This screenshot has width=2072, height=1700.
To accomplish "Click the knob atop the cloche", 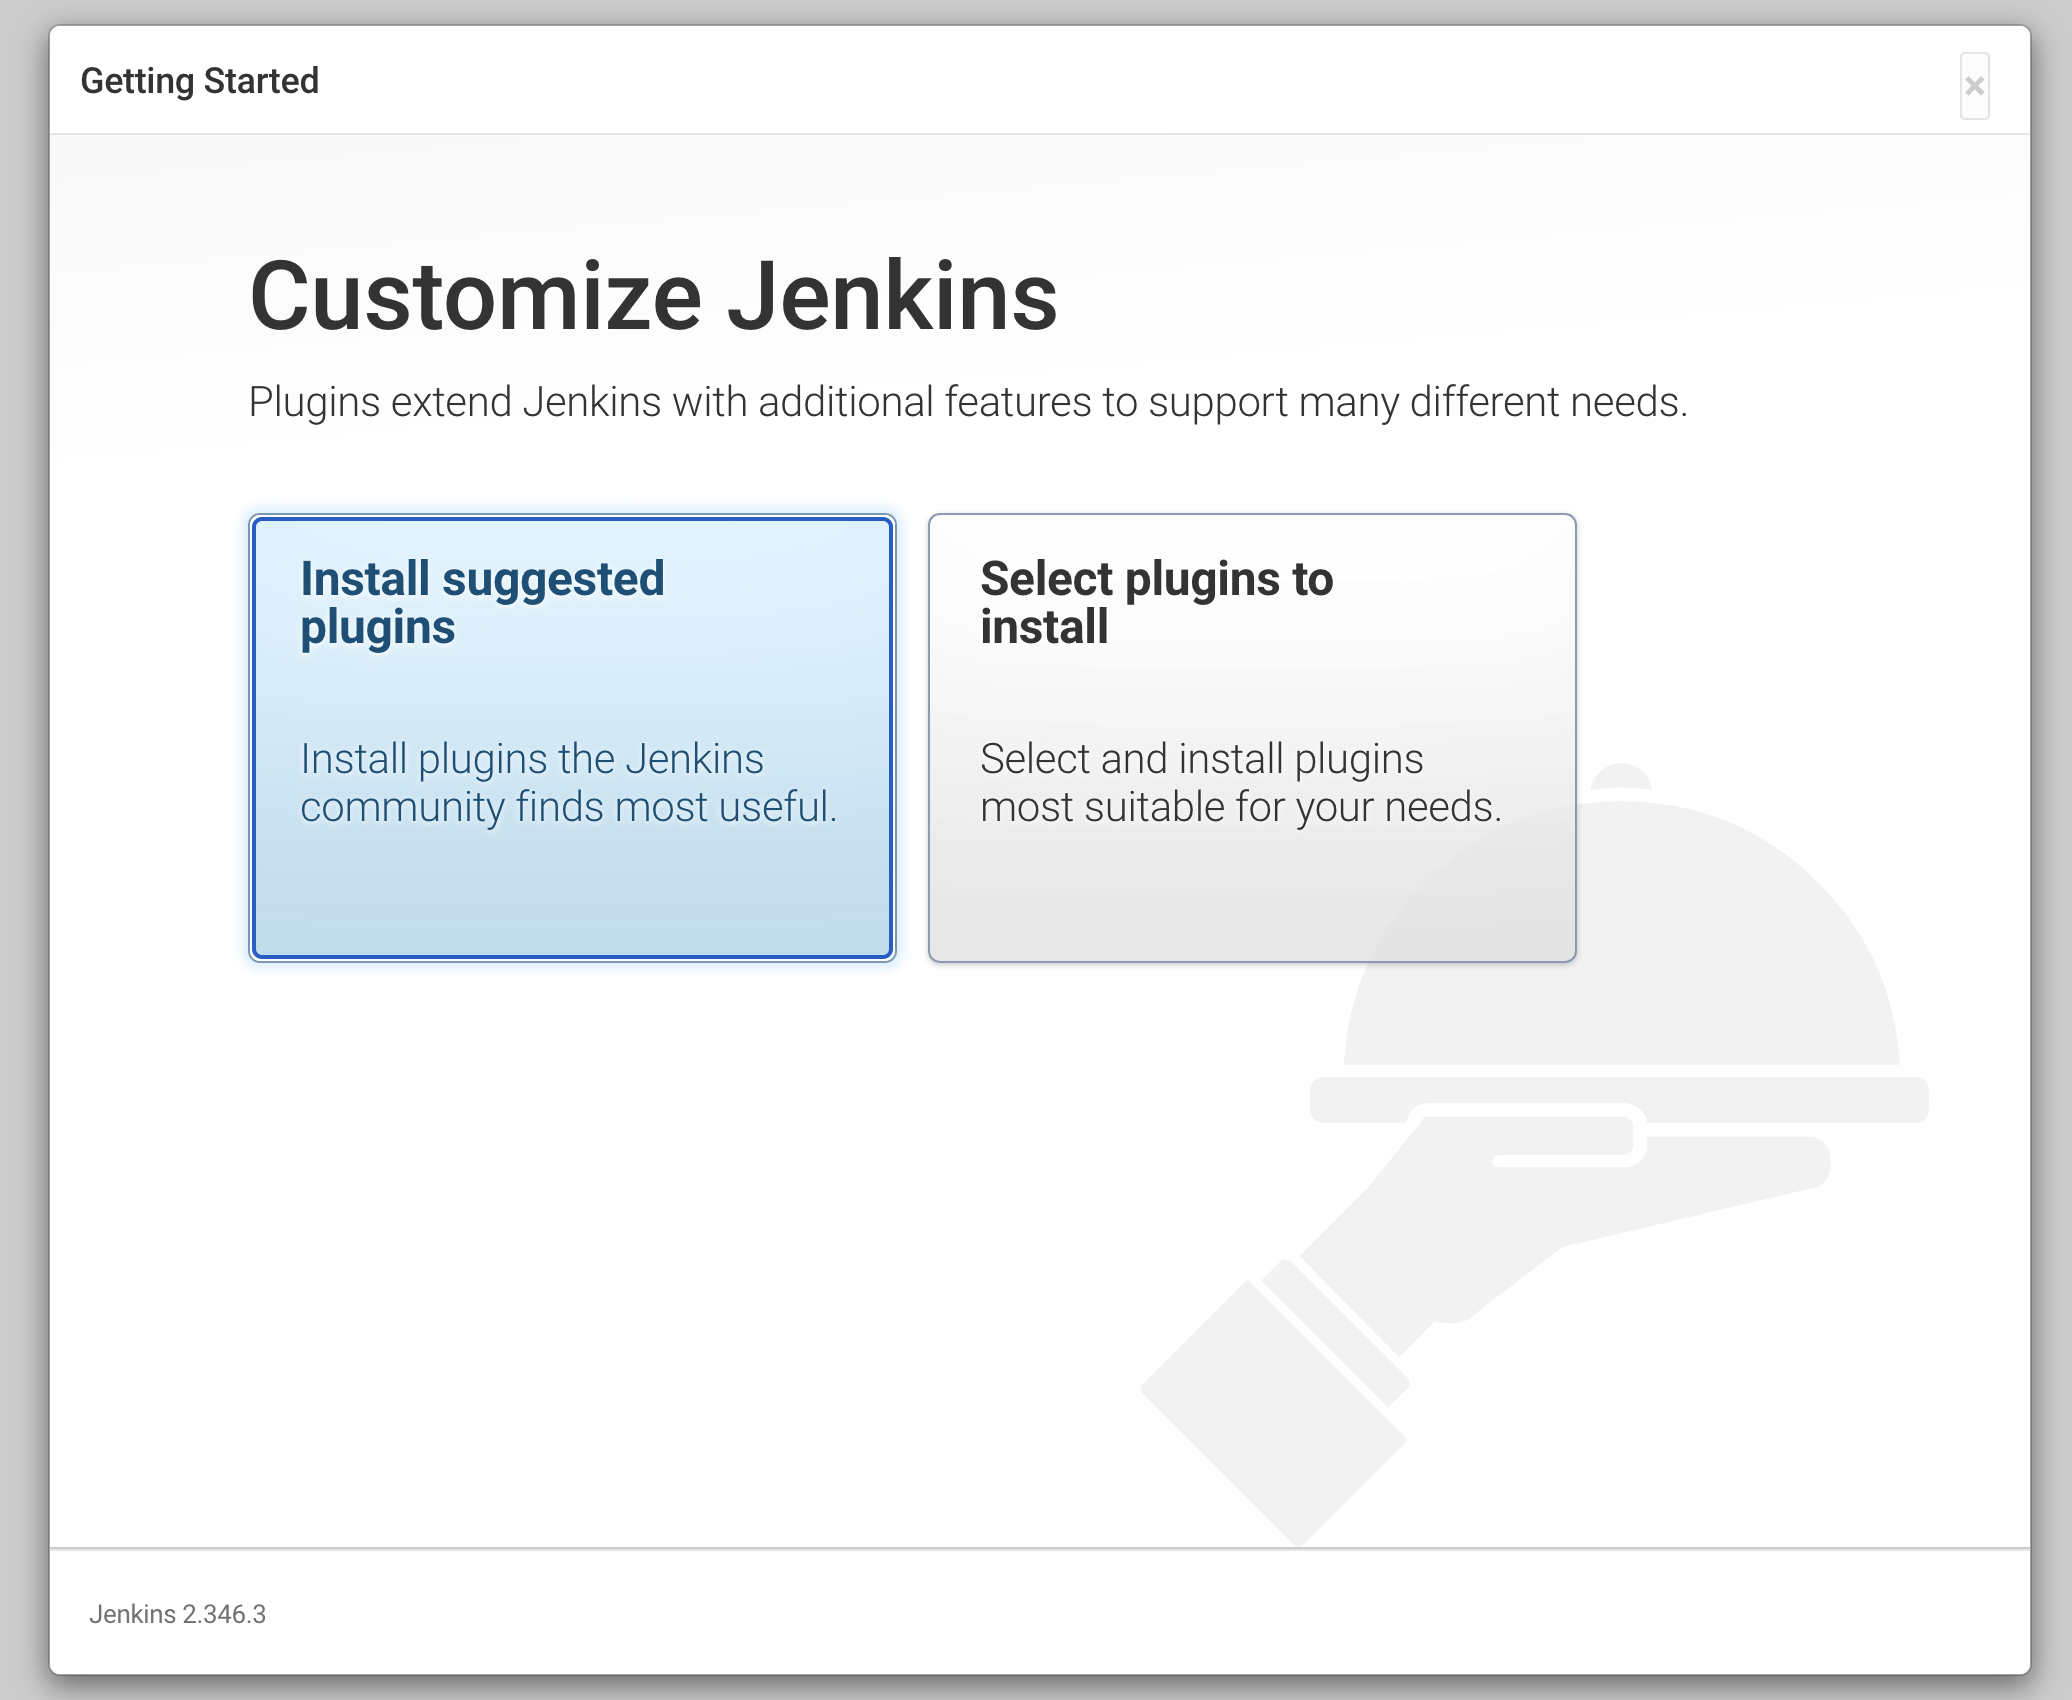I will tap(1620, 776).
